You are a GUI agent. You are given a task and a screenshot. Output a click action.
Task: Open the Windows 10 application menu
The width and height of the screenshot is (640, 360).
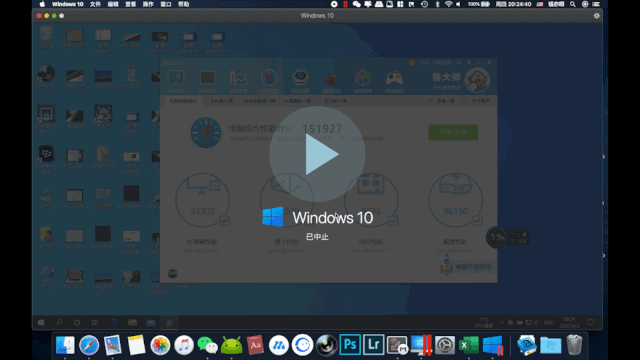68,4
